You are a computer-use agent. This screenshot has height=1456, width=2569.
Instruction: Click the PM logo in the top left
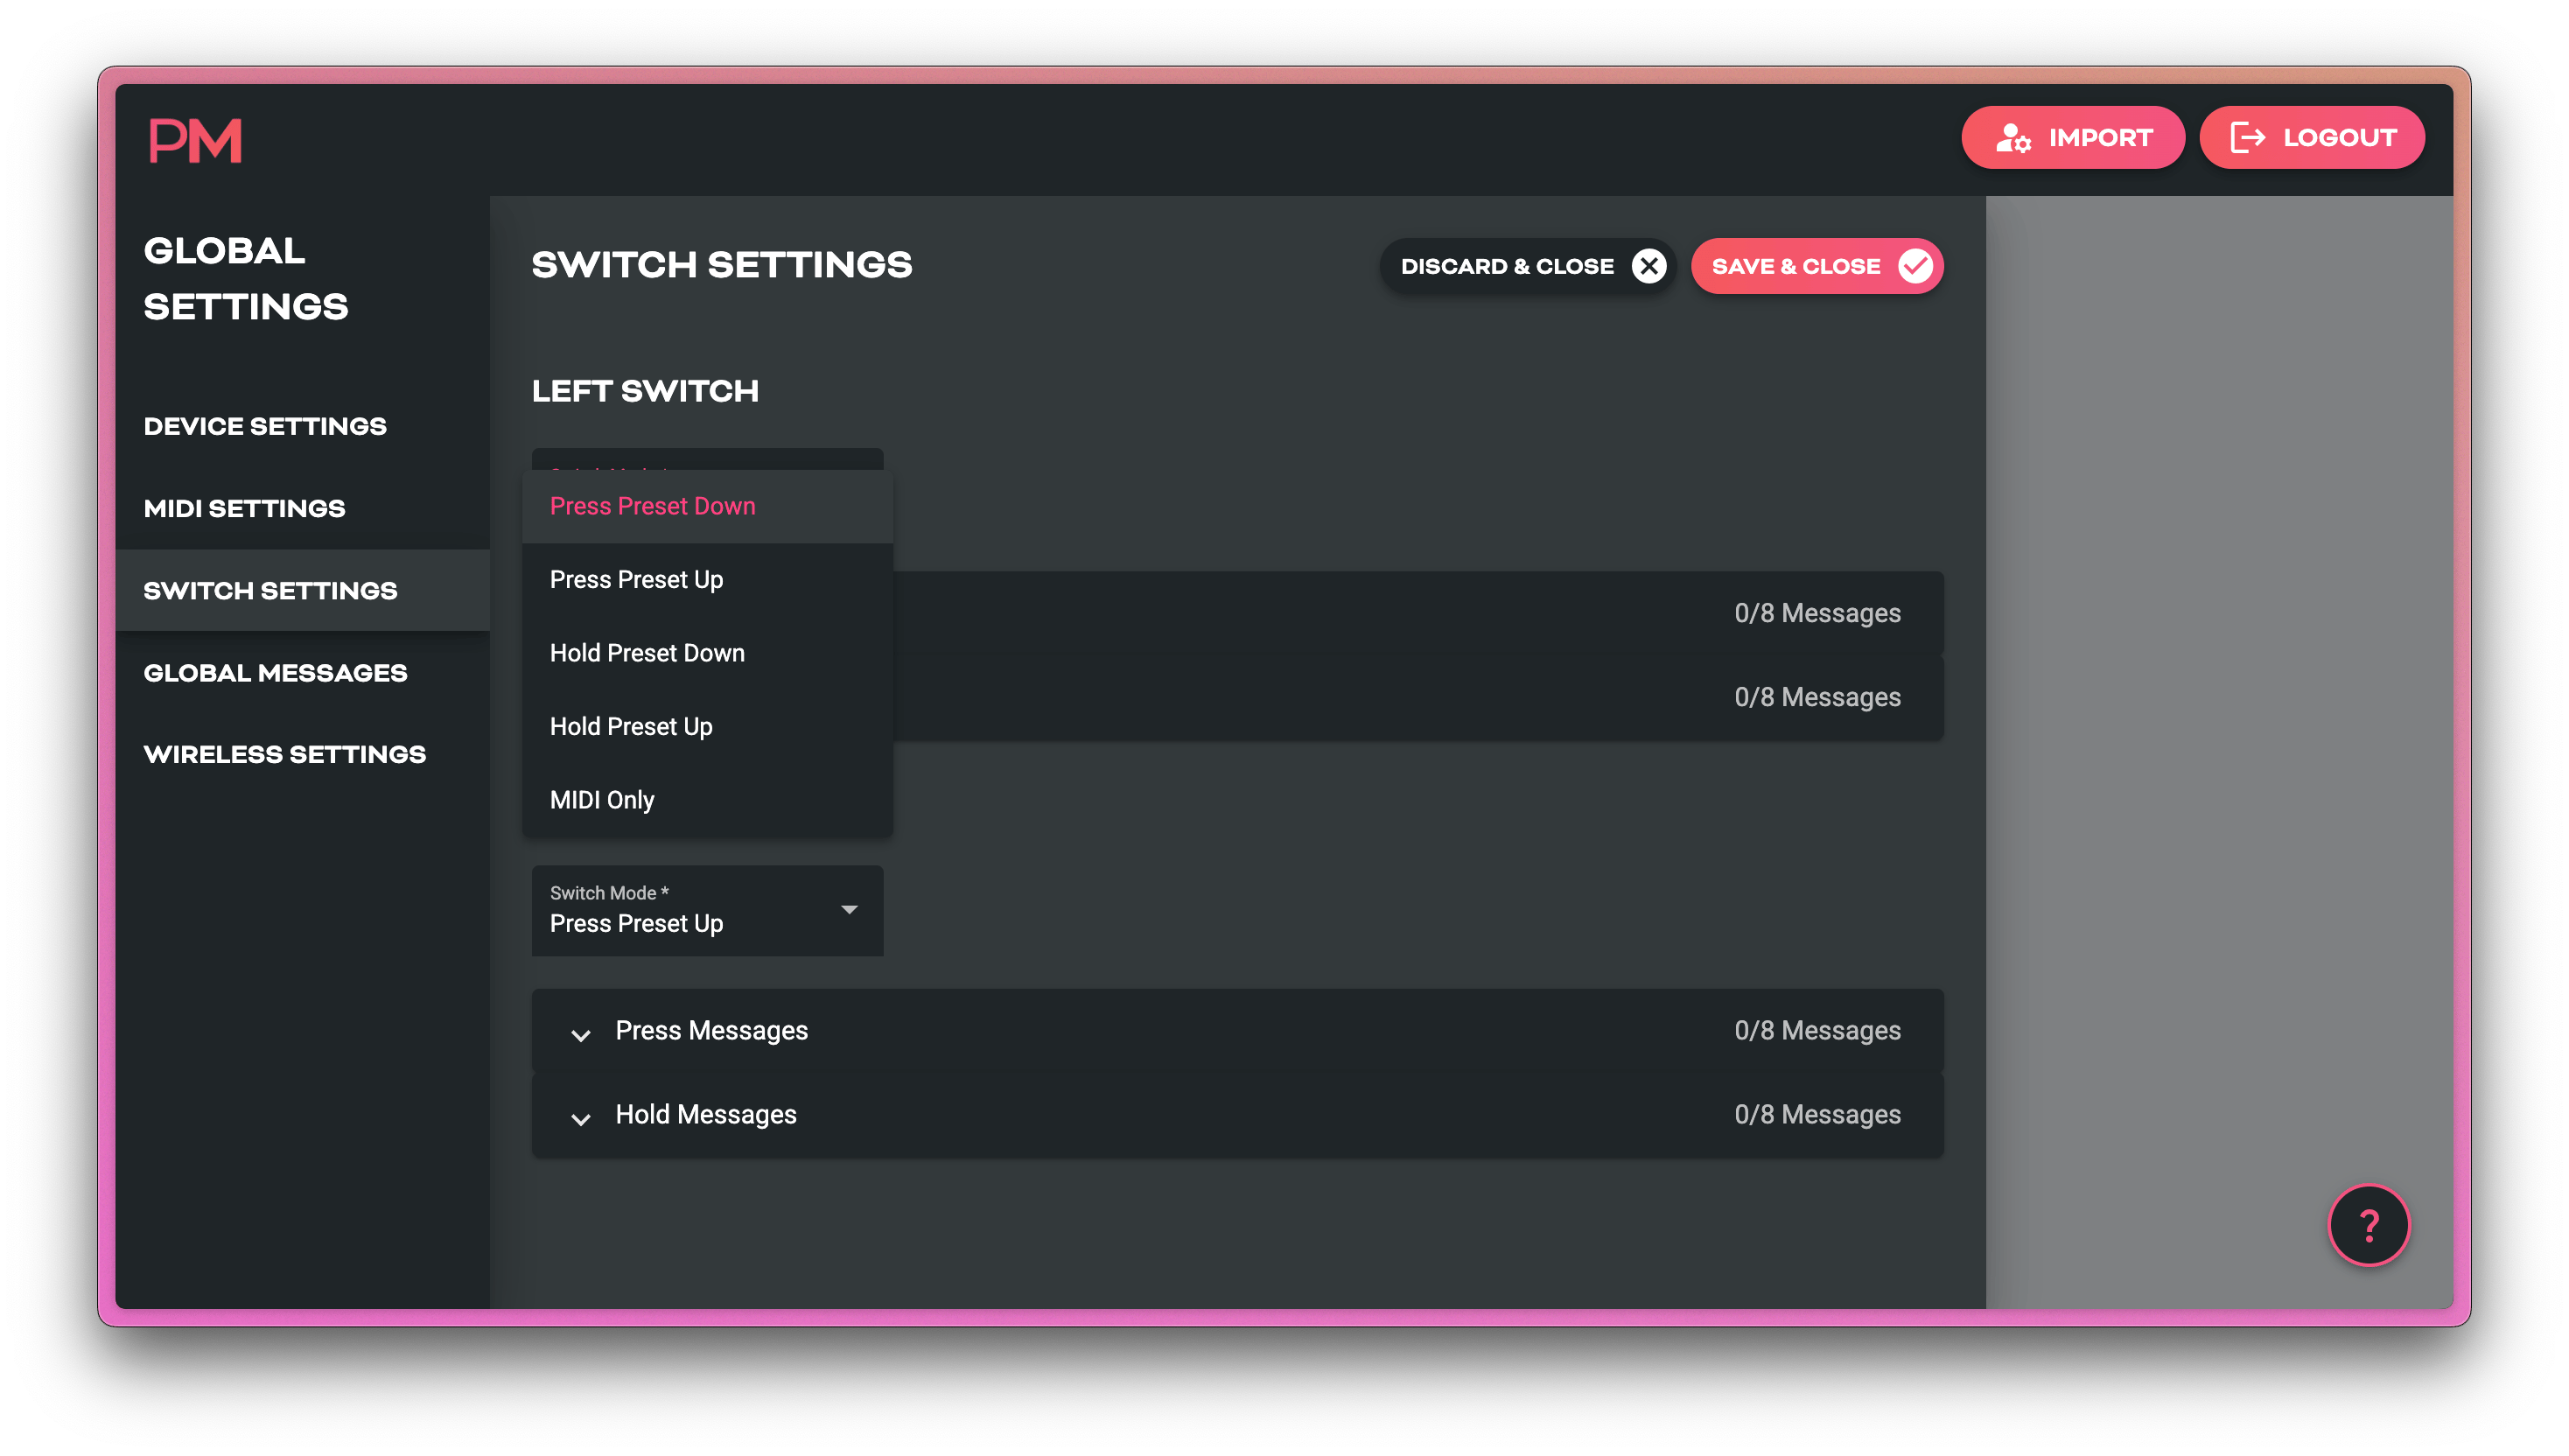click(x=196, y=139)
